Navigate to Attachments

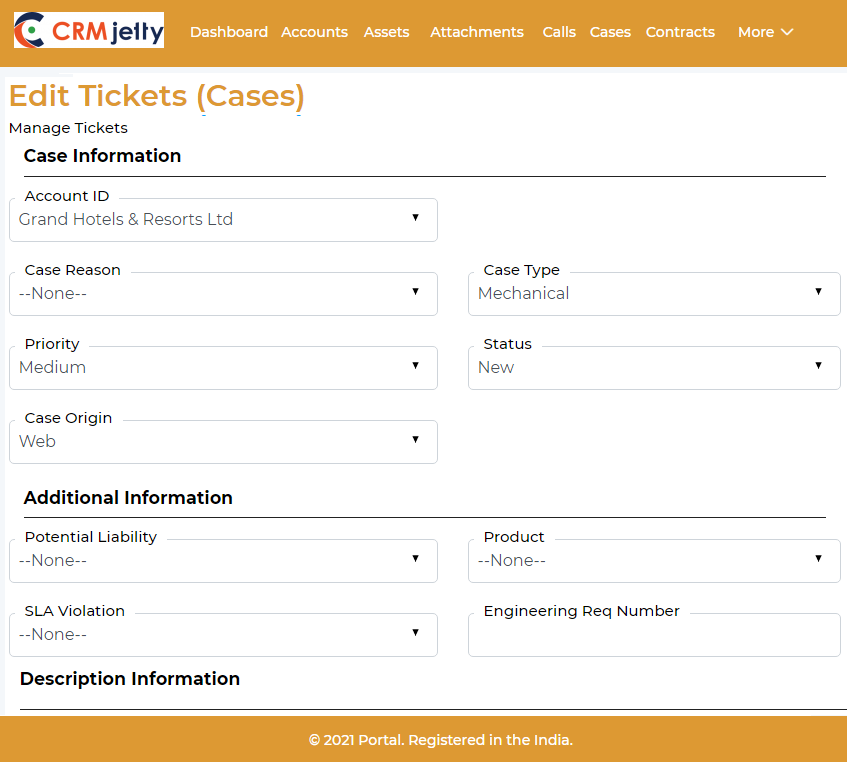coord(477,32)
